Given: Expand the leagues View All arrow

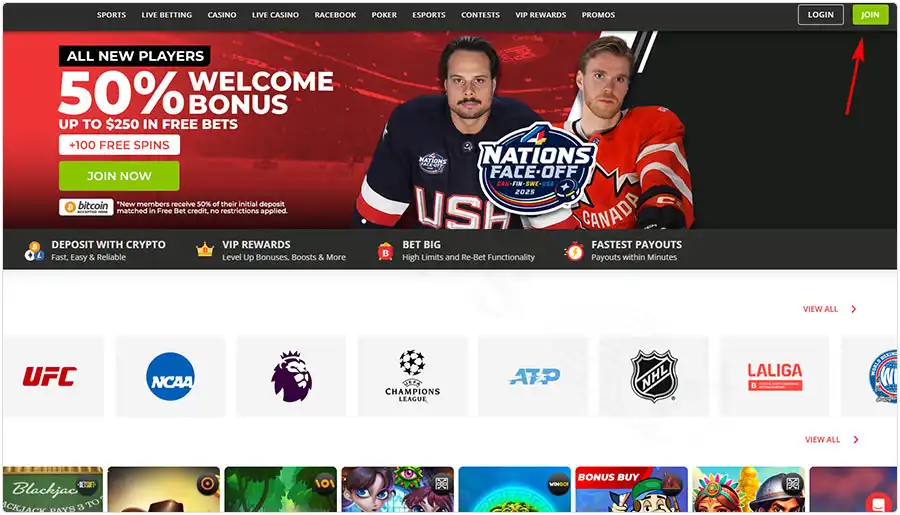Looking at the screenshot, I should pyautogui.click(x=854, y=309).
